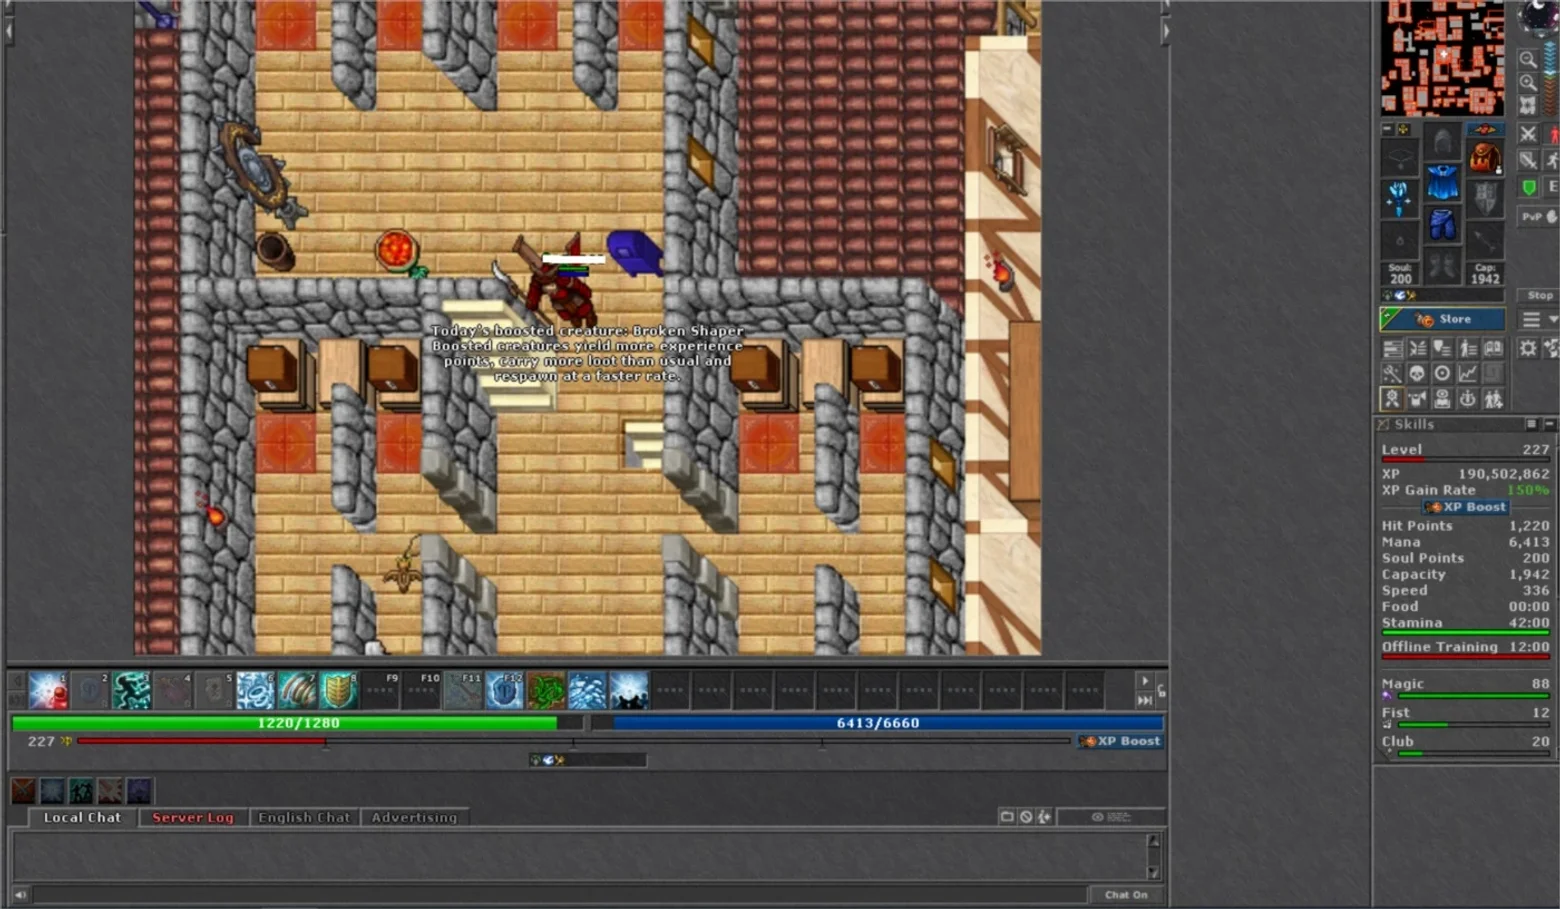Select the empty helmet slot
The width and height of the screenshot is (1560, 909).
(x=1442, y=143)
